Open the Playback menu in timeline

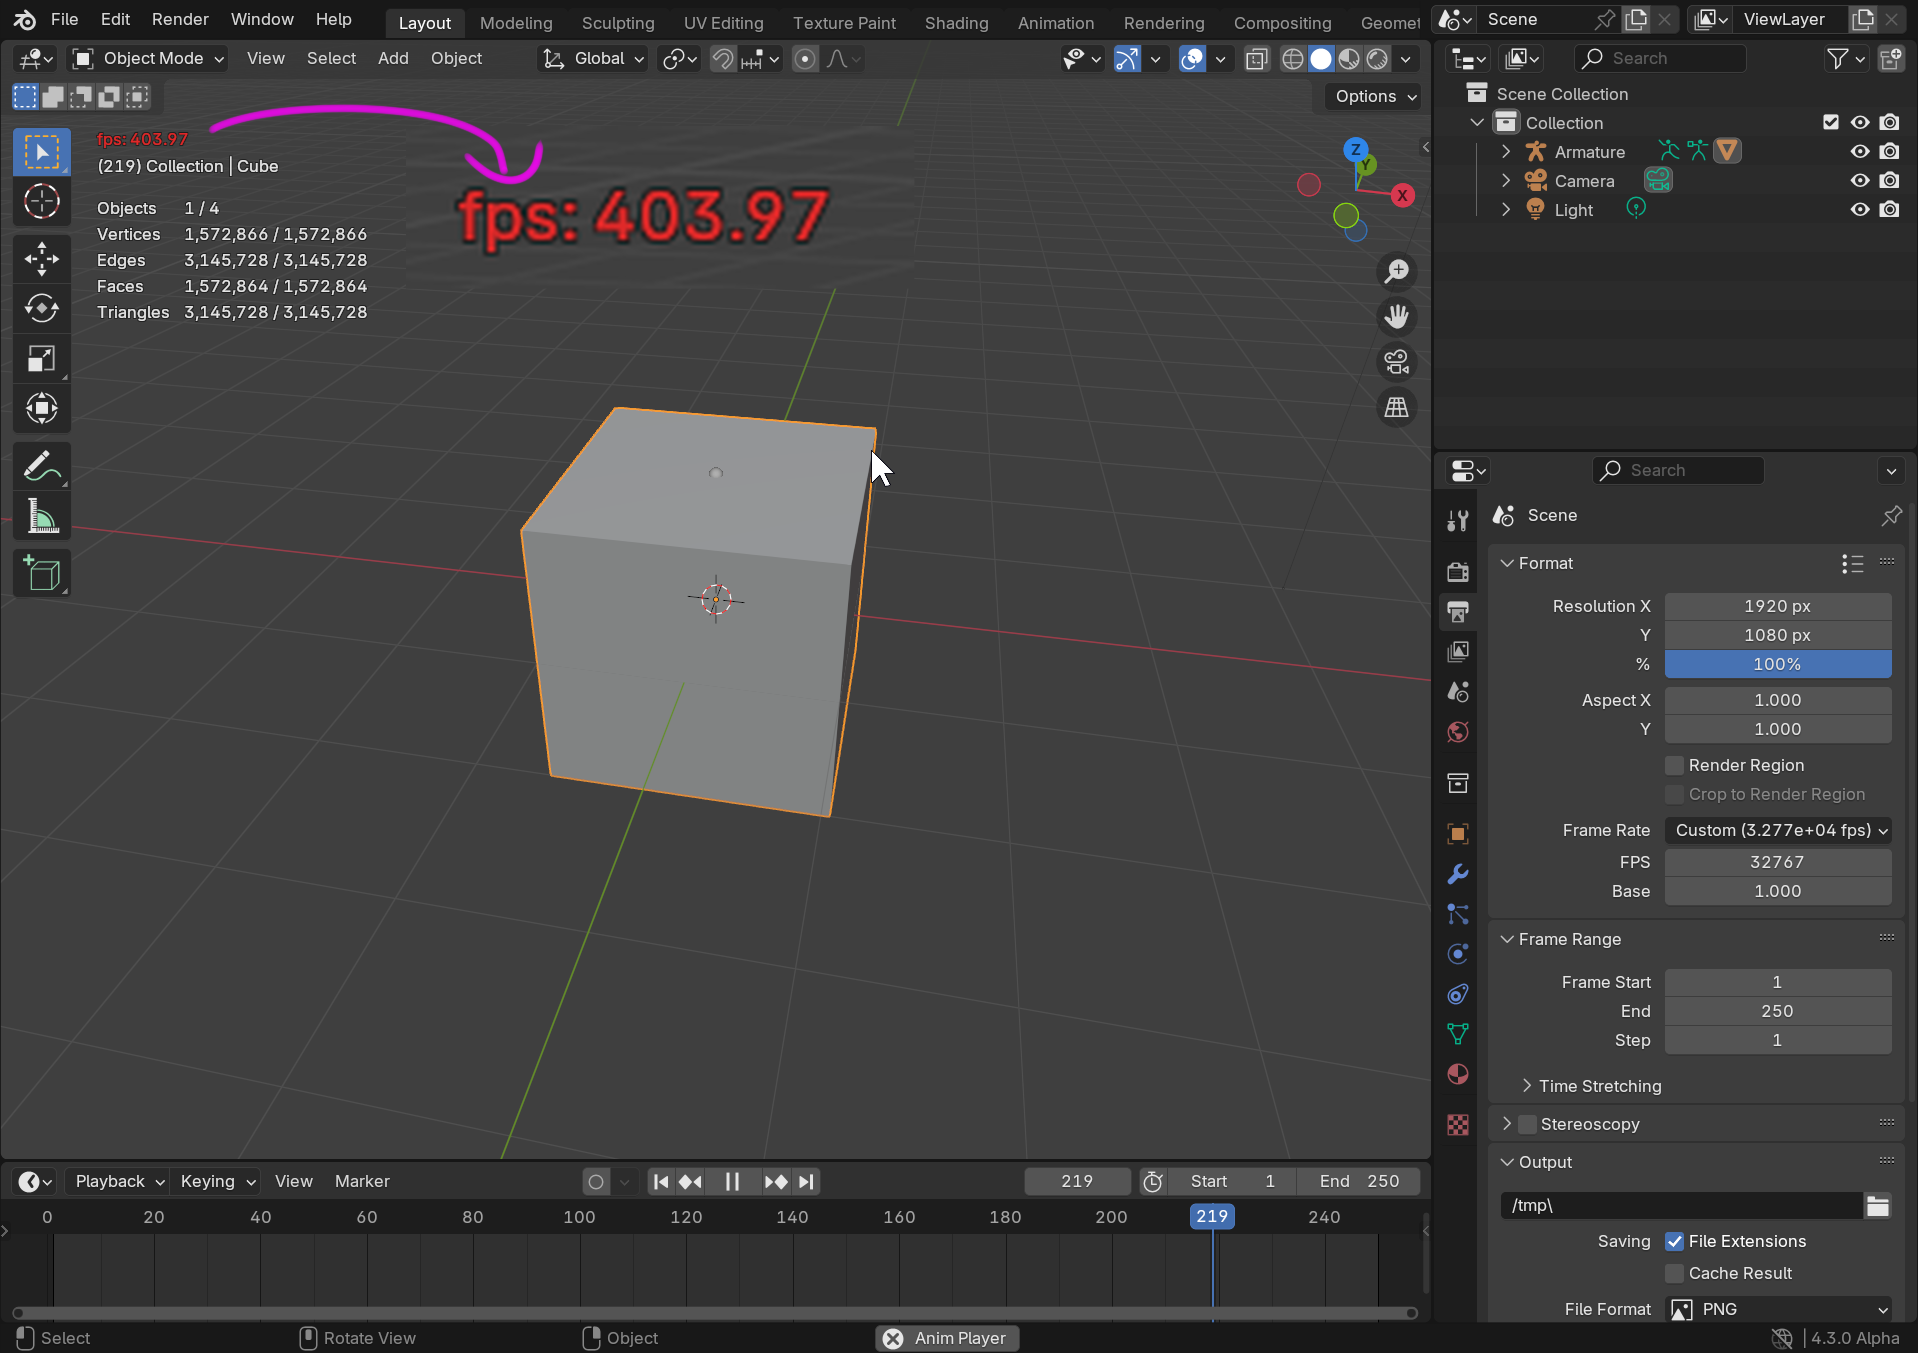[x=119, y=1181]
